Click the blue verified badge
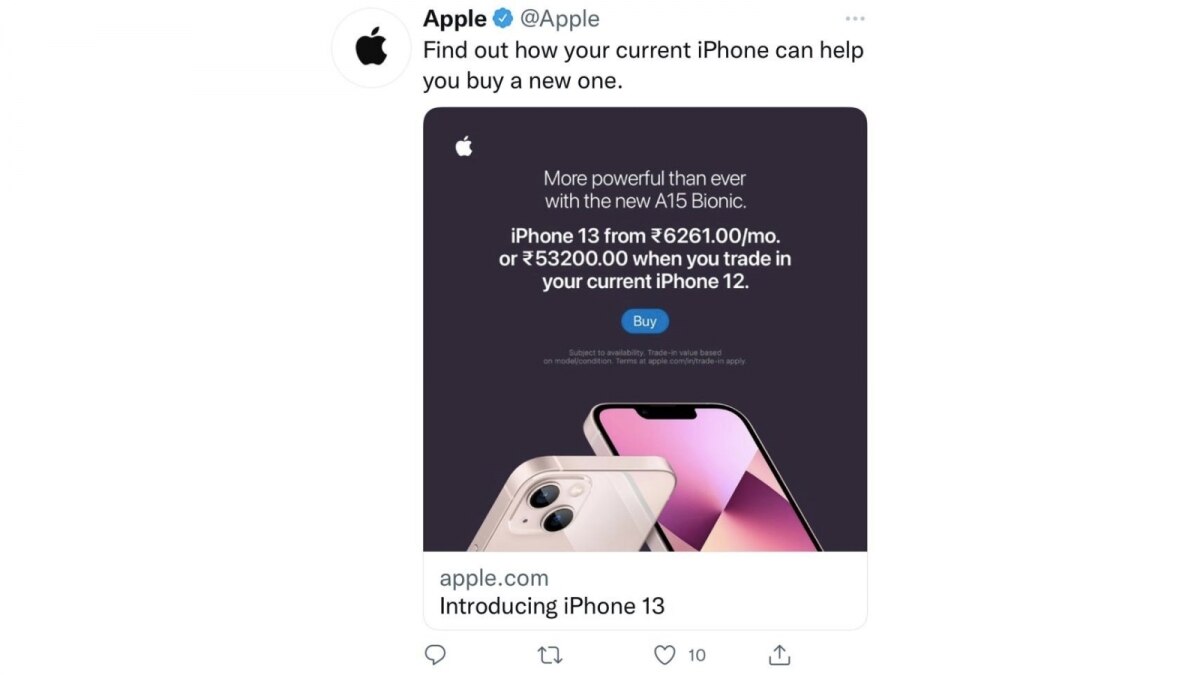Viewport: 1200px width, 675px height. [505, 19]
